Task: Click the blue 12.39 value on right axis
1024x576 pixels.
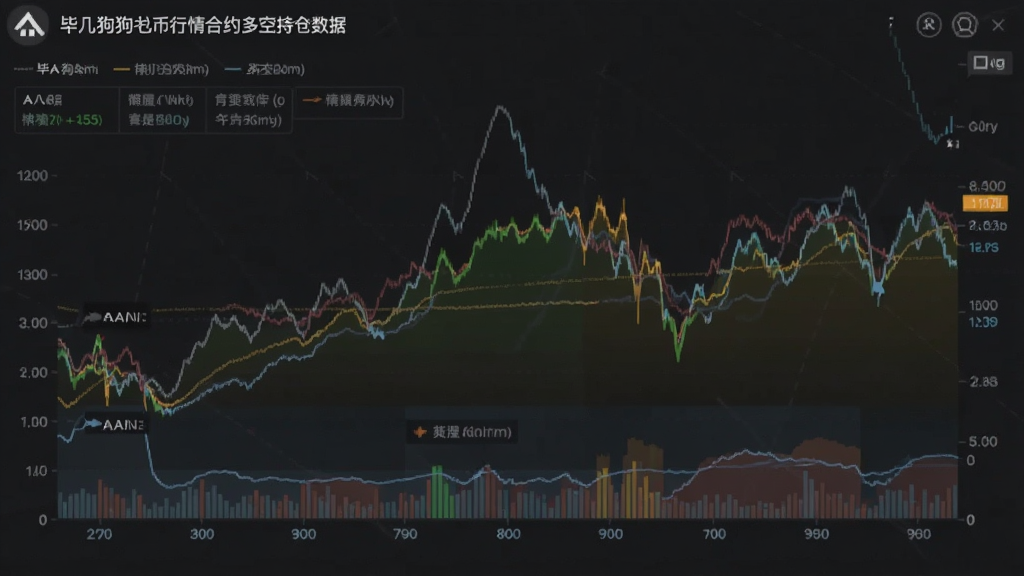Action: [983, 322]
